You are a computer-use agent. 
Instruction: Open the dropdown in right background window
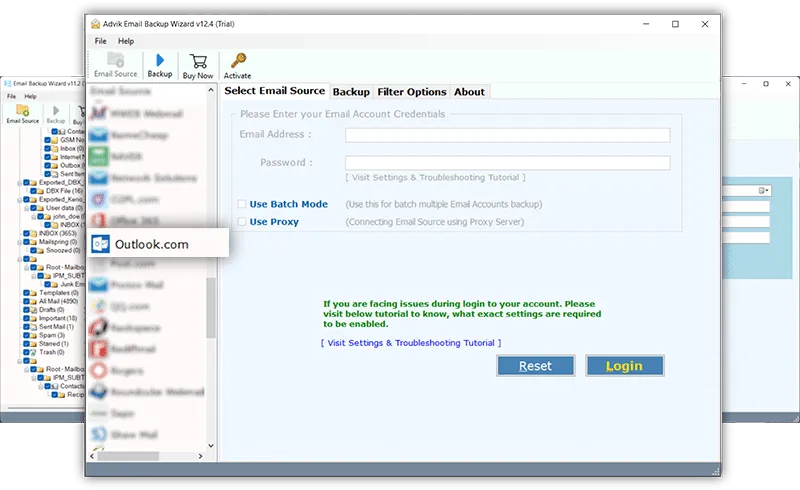pyautogui.click(x=763, y=190)
